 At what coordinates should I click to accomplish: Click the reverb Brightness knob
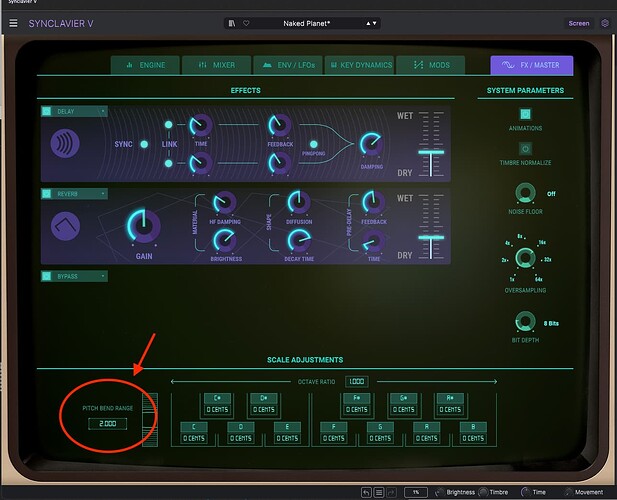click(225, 240)
